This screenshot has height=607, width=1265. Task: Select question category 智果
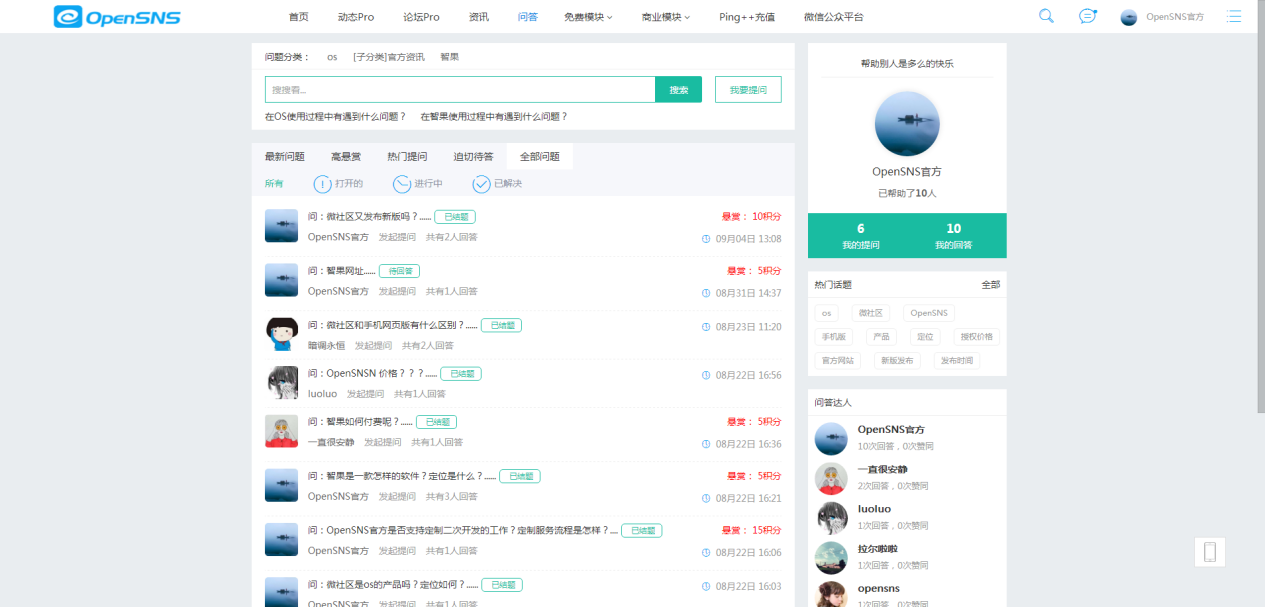450,57
